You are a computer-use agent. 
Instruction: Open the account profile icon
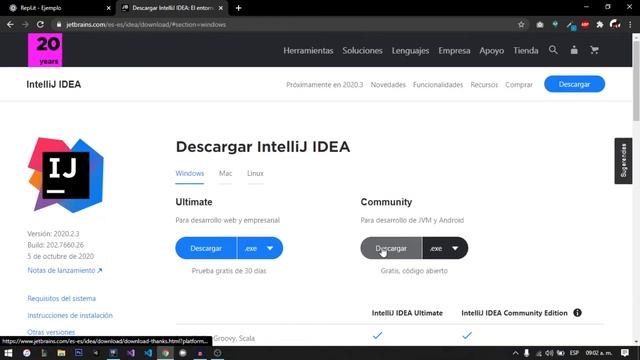pyautogui.click(x=574, y=50)
